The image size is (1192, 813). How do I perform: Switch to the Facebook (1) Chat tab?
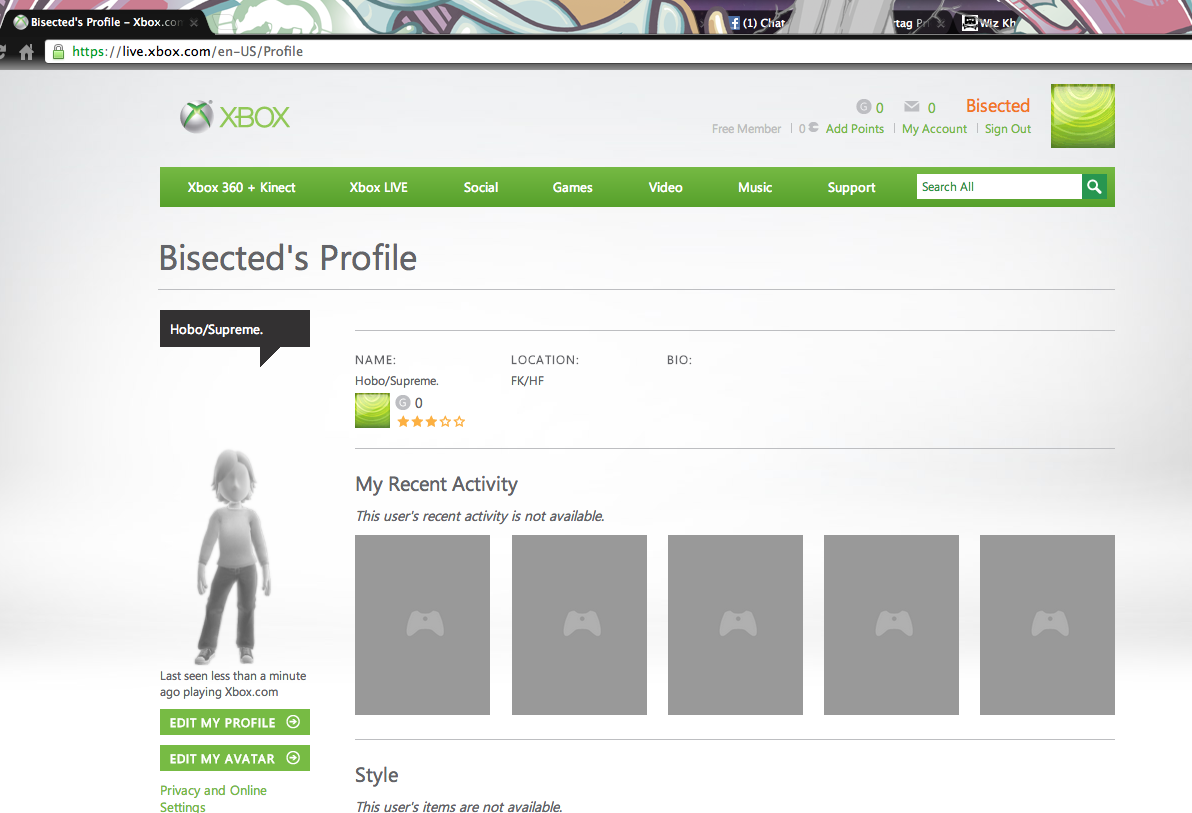pyautogui.click(x=757, y=23)
